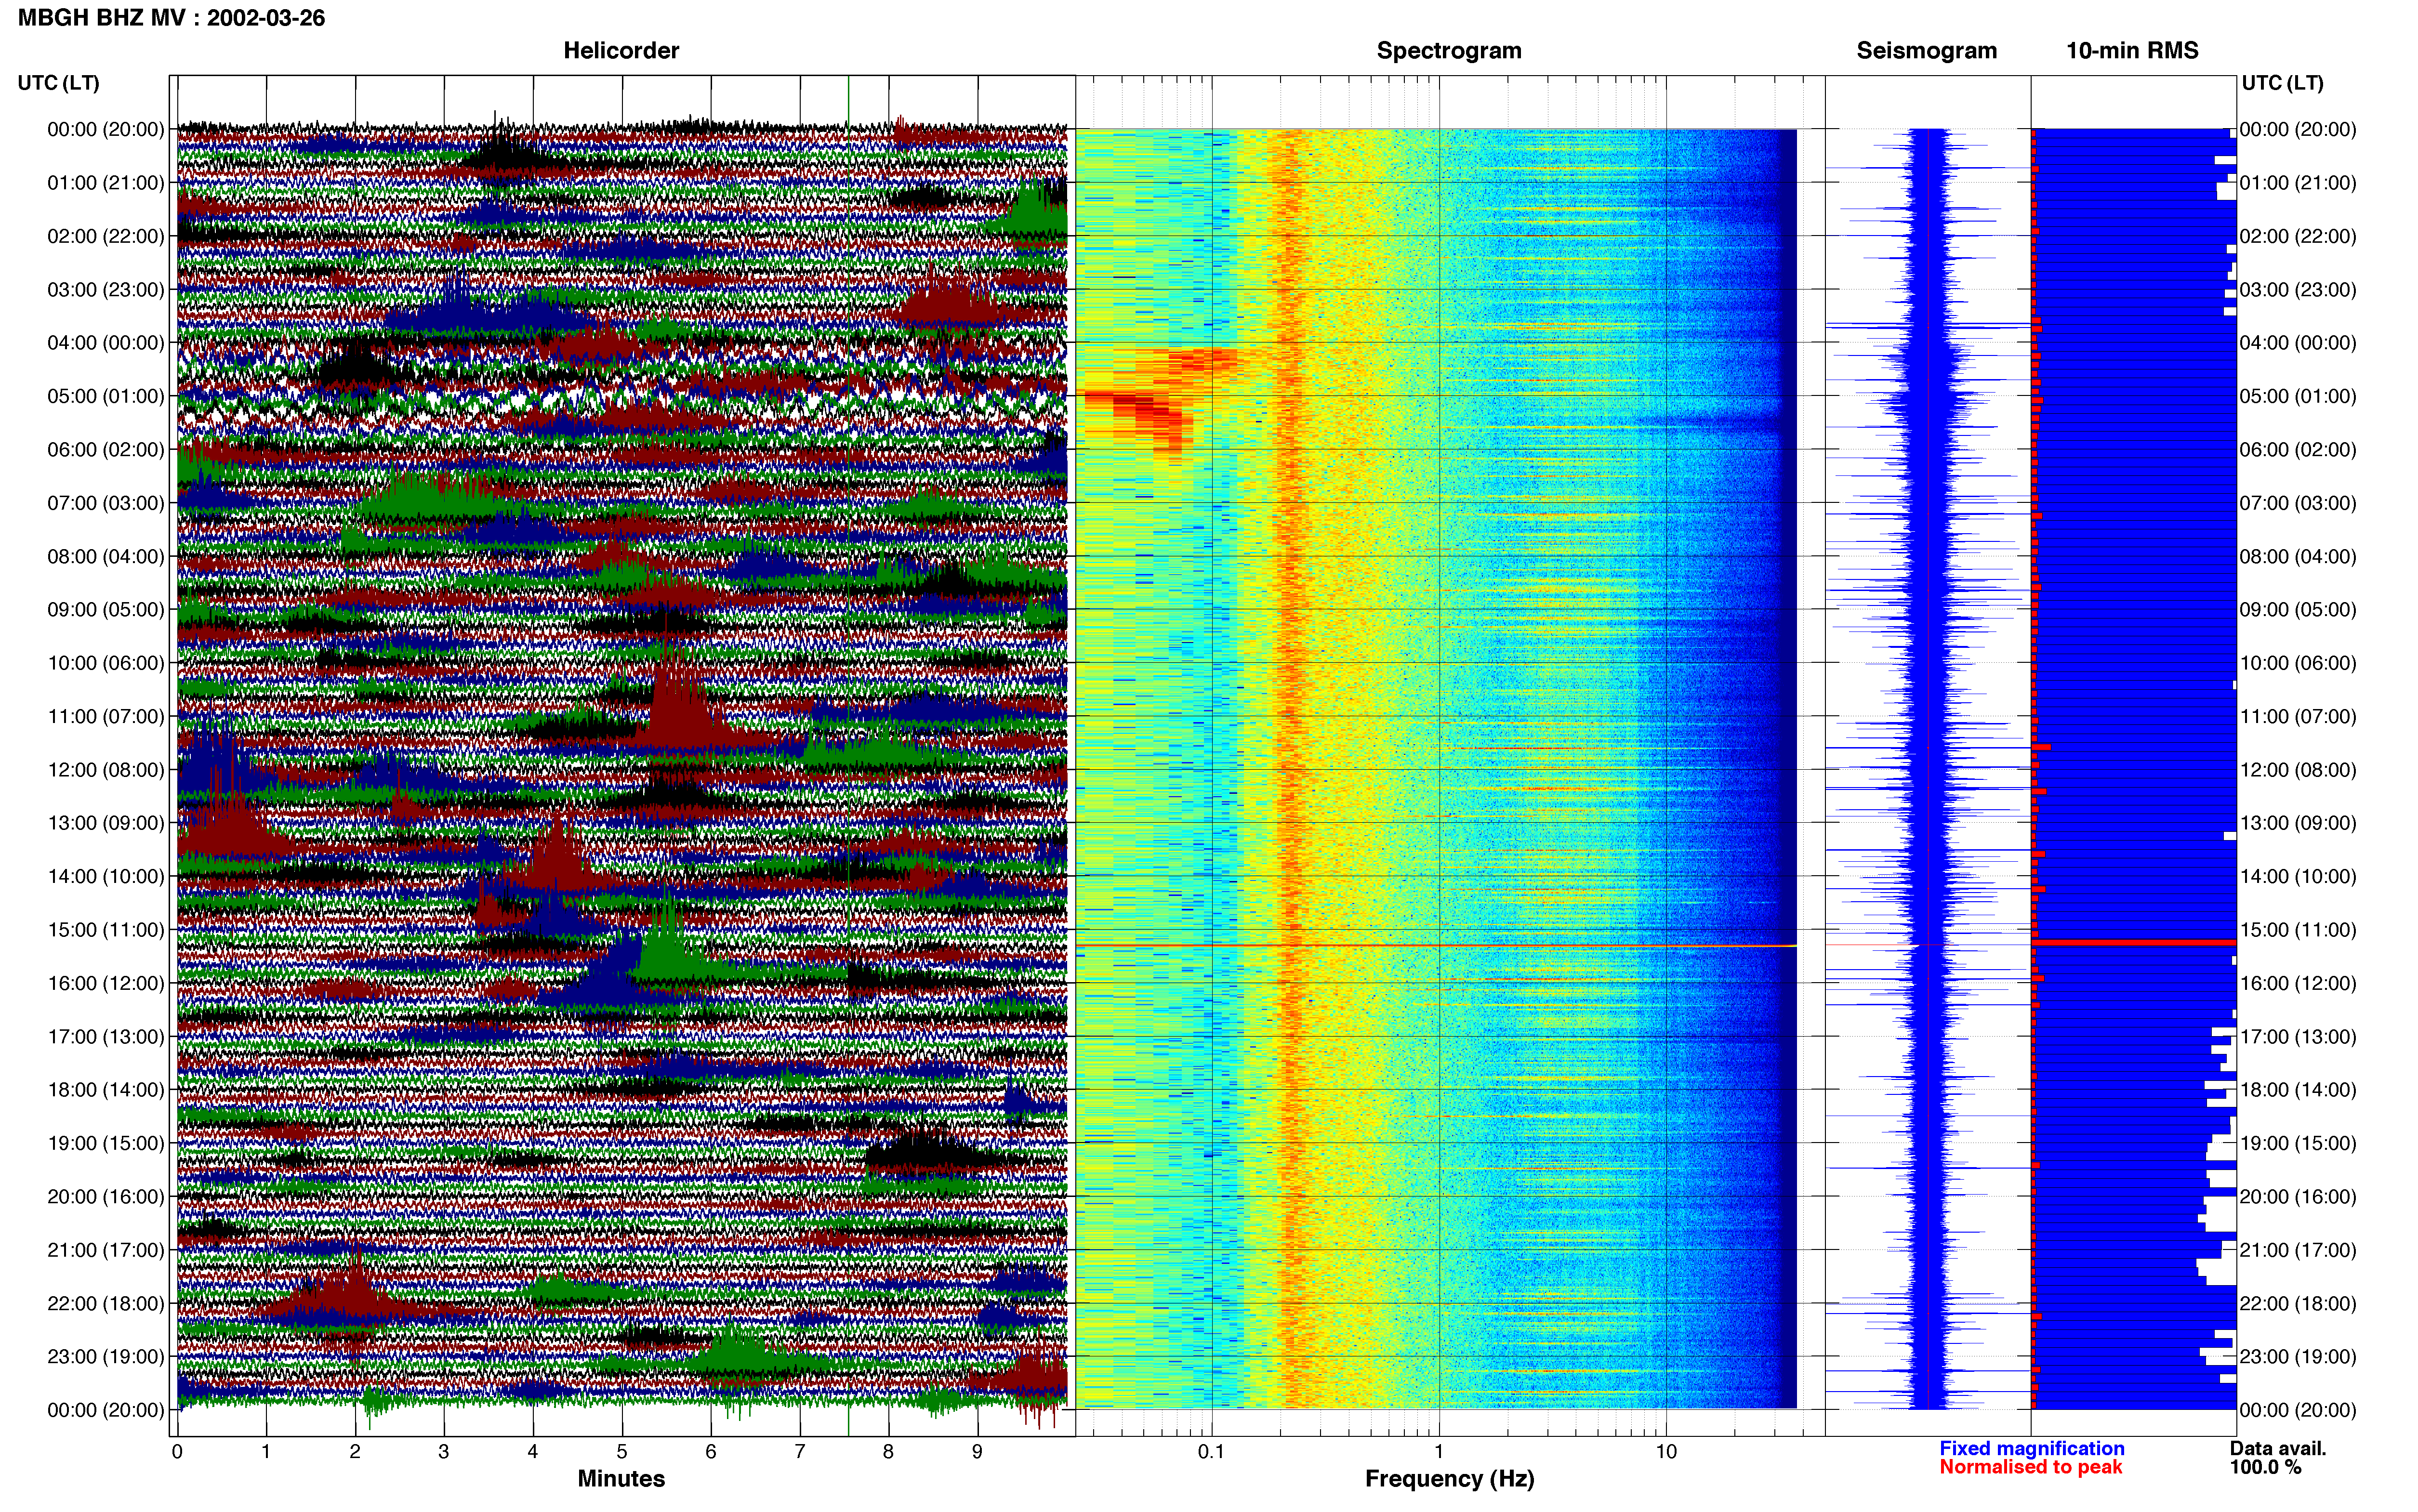Click left time label '17:00 (13:00)'
The width and height of the screenshot is (2418, 1512).
point(106,1037)
